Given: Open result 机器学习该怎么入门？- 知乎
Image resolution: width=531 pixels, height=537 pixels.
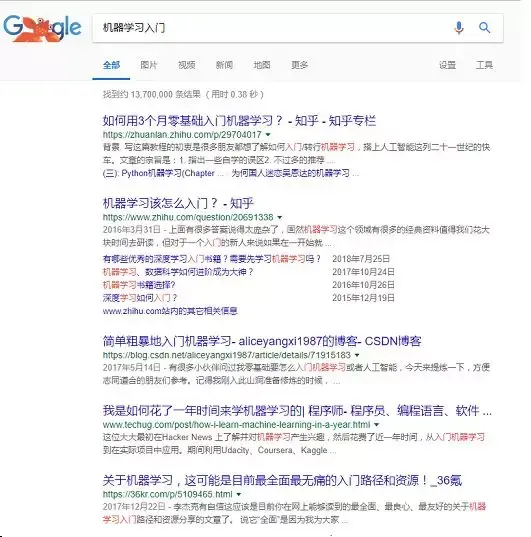Looking at the screenshot, I should click(178, 203).
